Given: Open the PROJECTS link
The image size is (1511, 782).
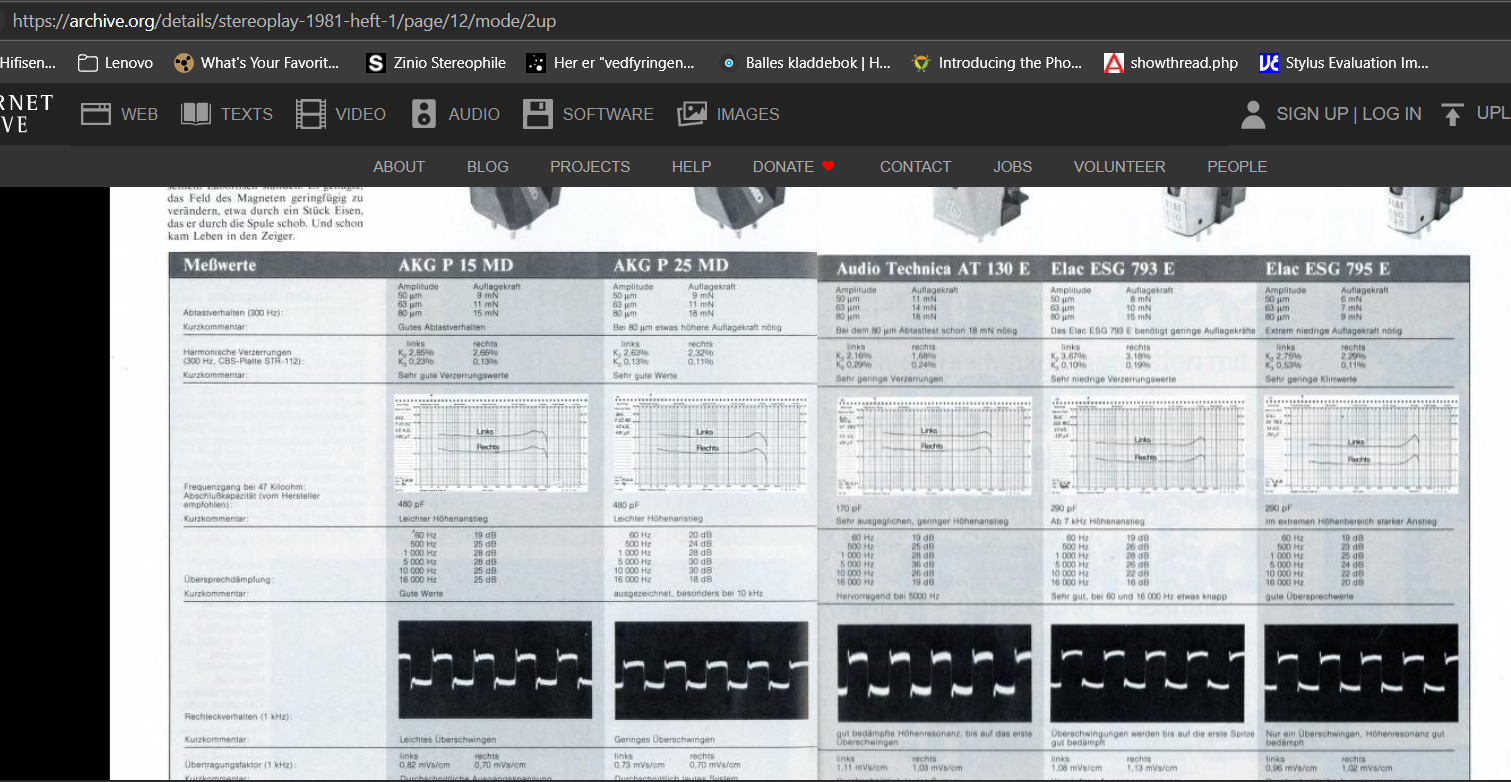Looking at the screenshot, I should 590,167.
